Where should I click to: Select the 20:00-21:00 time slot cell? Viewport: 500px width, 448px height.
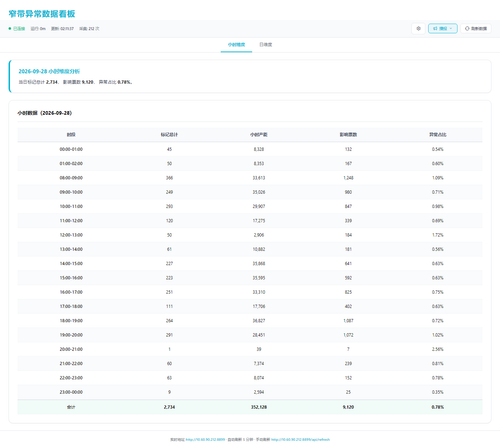tap(71, 349)
